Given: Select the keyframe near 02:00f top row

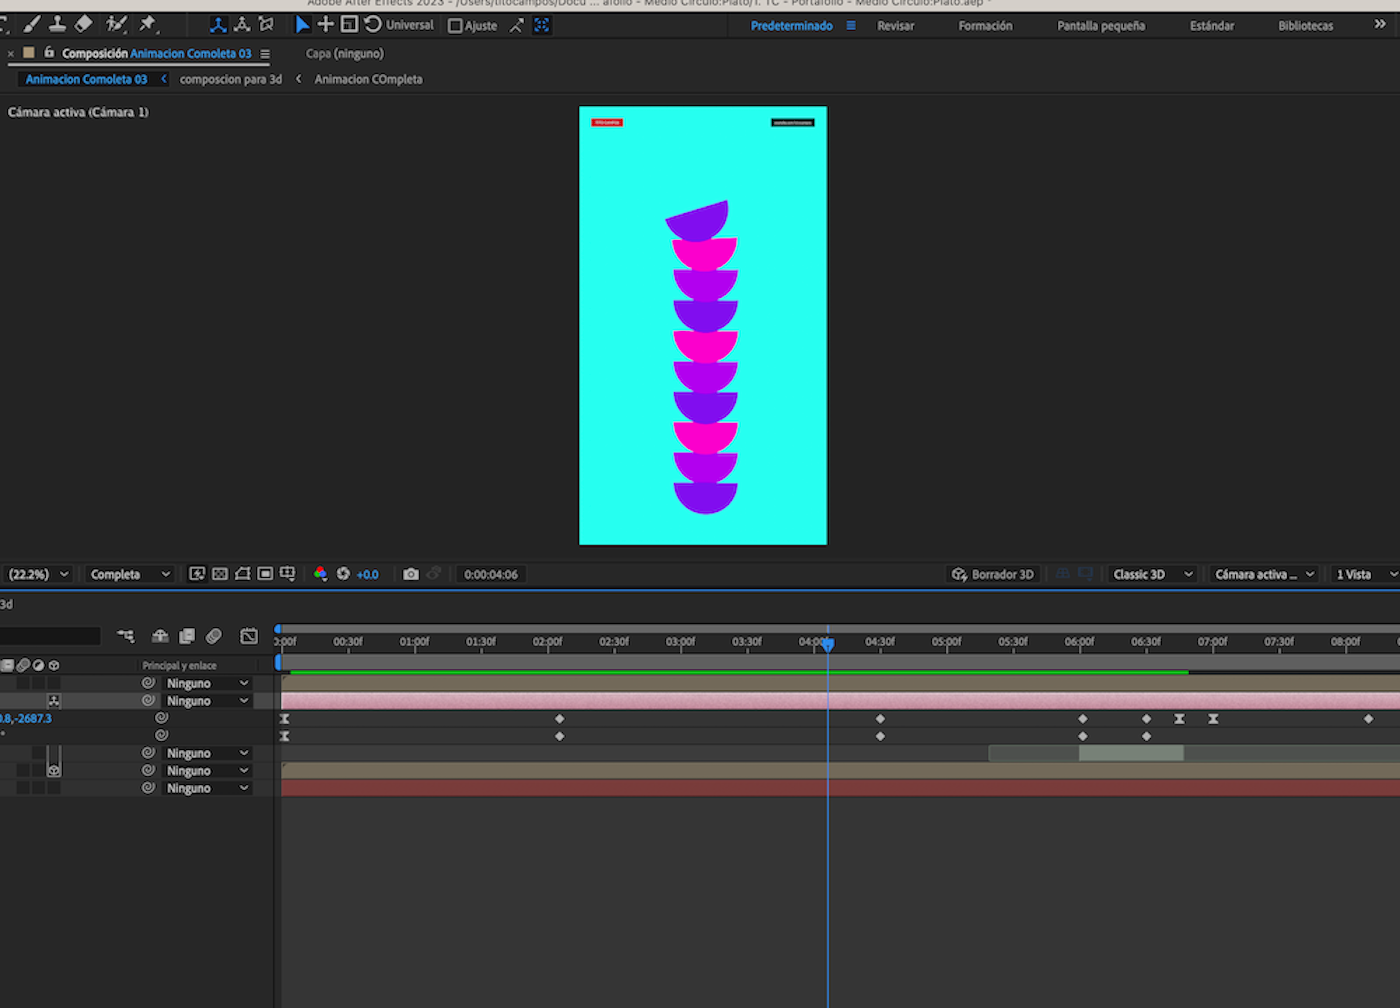Looking at the screenshot, I should (x=560, y=719).
